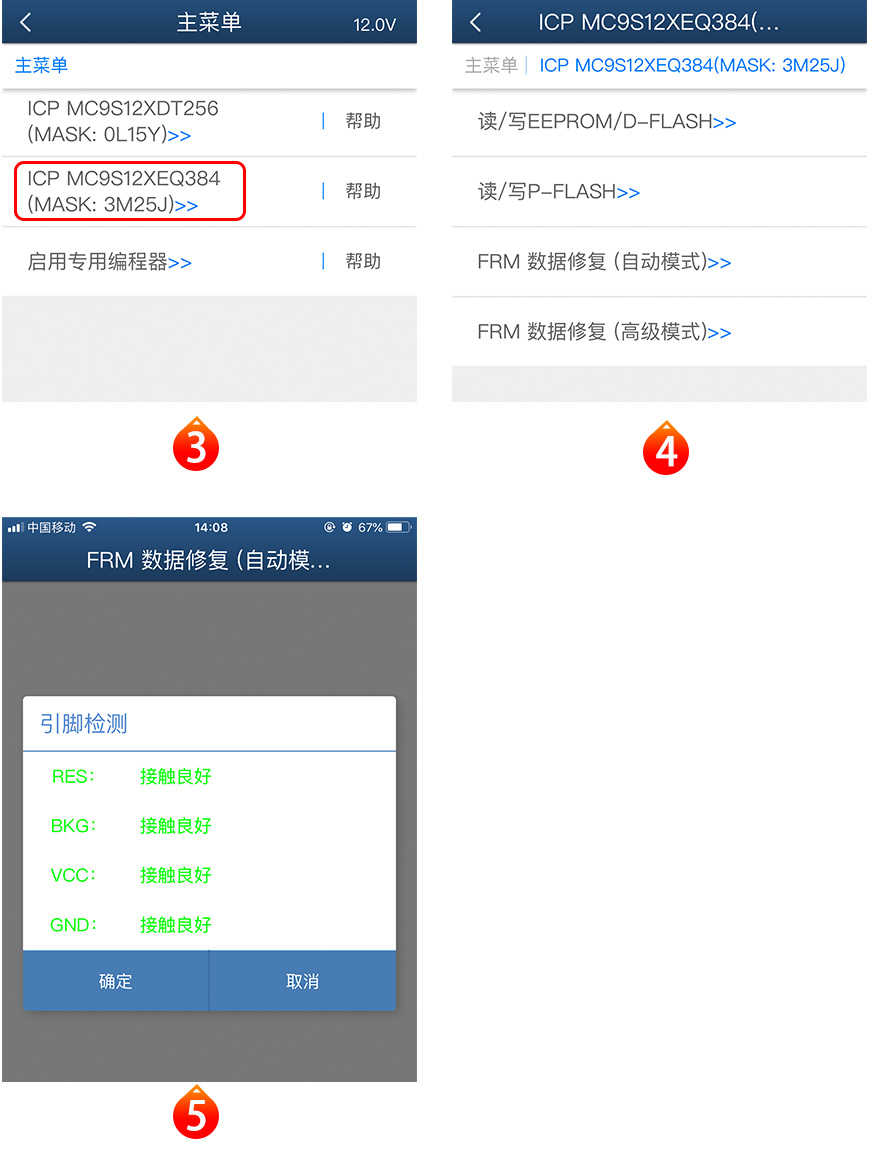Tap the 12.0V voltage indicator

tap(374, 25)
